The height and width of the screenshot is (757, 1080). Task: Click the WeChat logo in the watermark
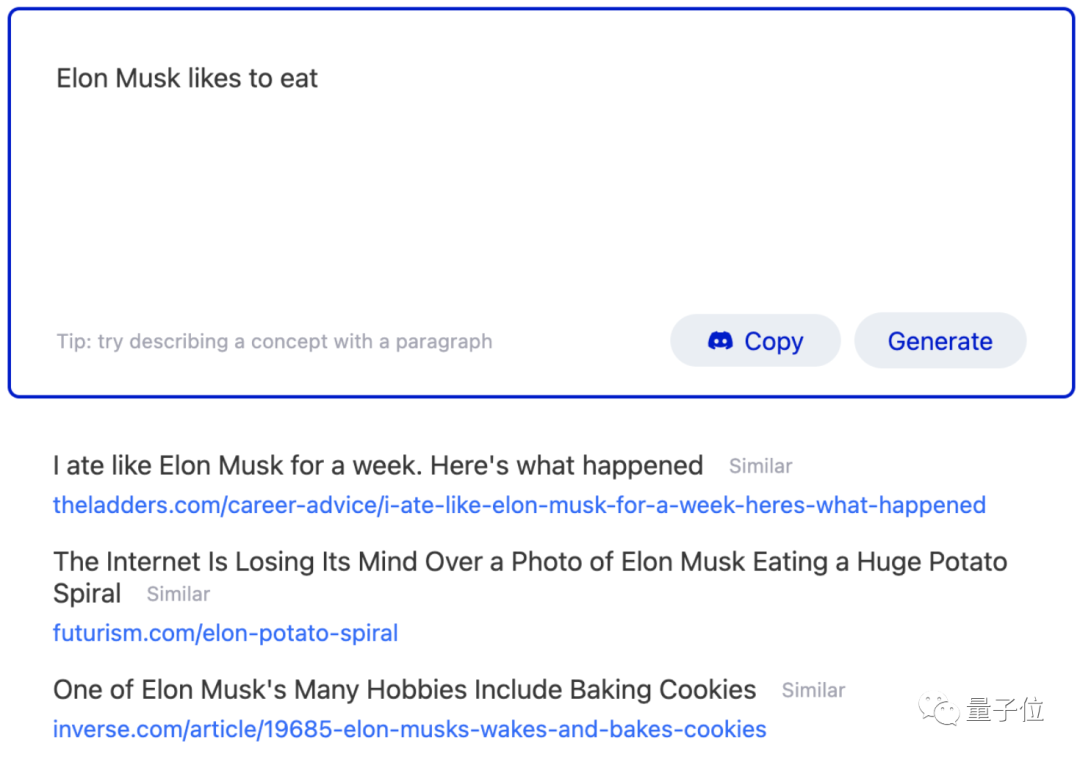(x=942, y=709)
